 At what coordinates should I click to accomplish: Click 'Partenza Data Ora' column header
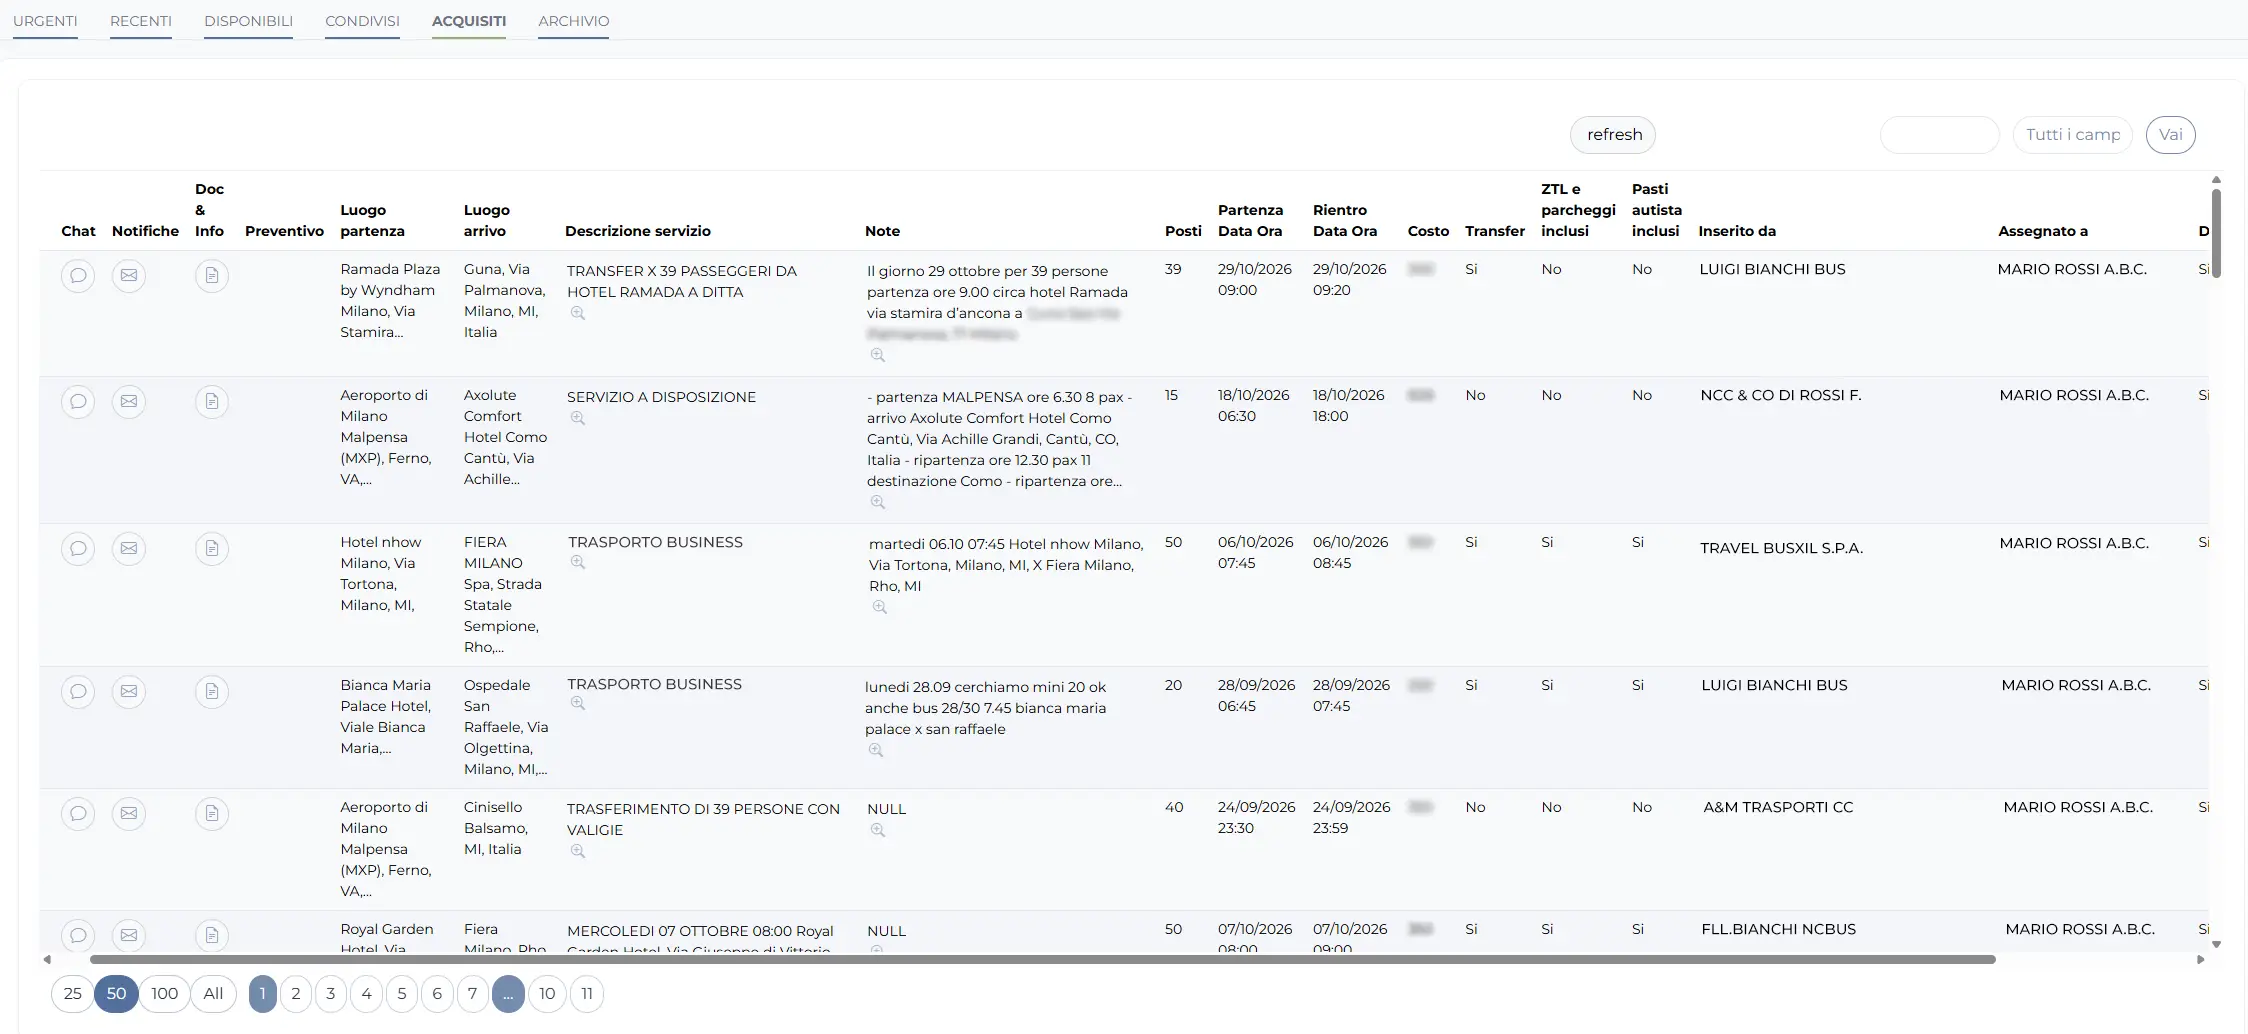pyautogui.click(x=1250, y=220)
